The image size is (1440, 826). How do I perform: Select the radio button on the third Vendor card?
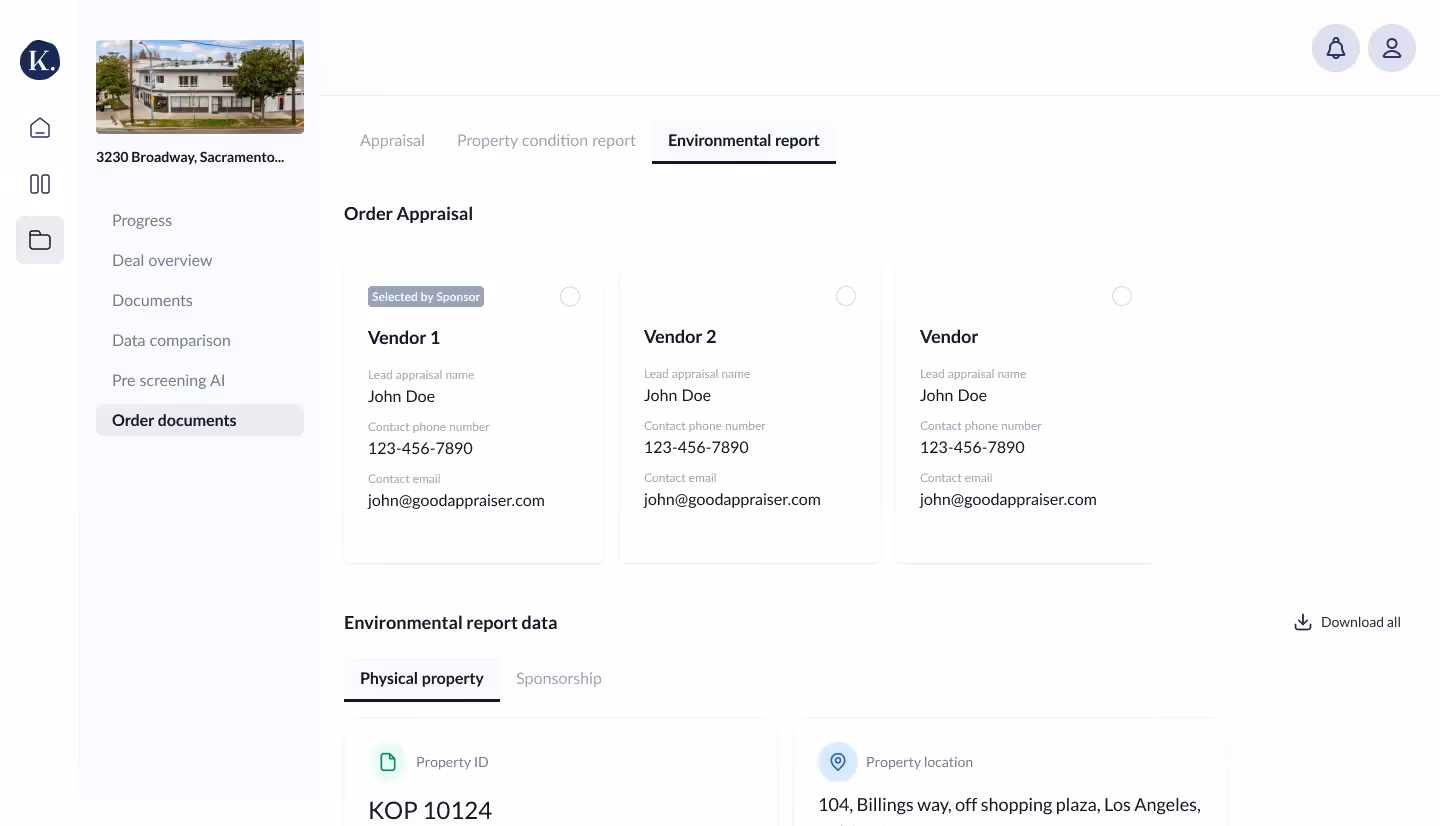coord(1122,296)
